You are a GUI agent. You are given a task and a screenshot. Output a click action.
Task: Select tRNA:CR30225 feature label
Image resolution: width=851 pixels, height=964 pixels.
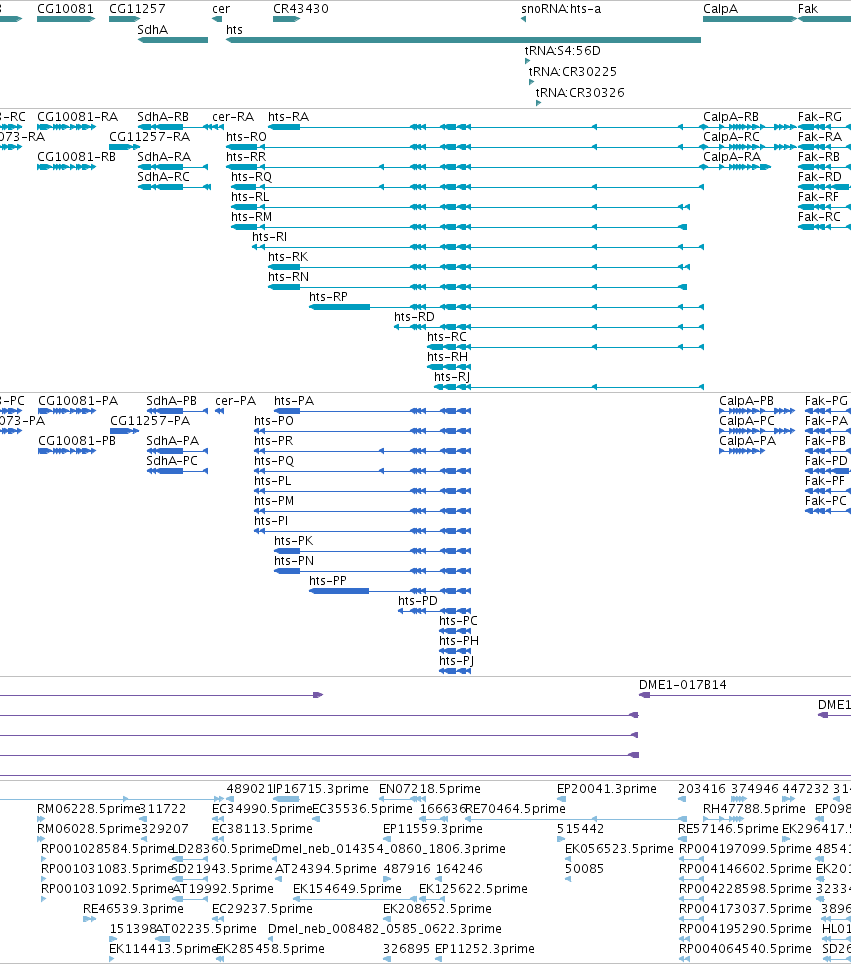point(572,71)
